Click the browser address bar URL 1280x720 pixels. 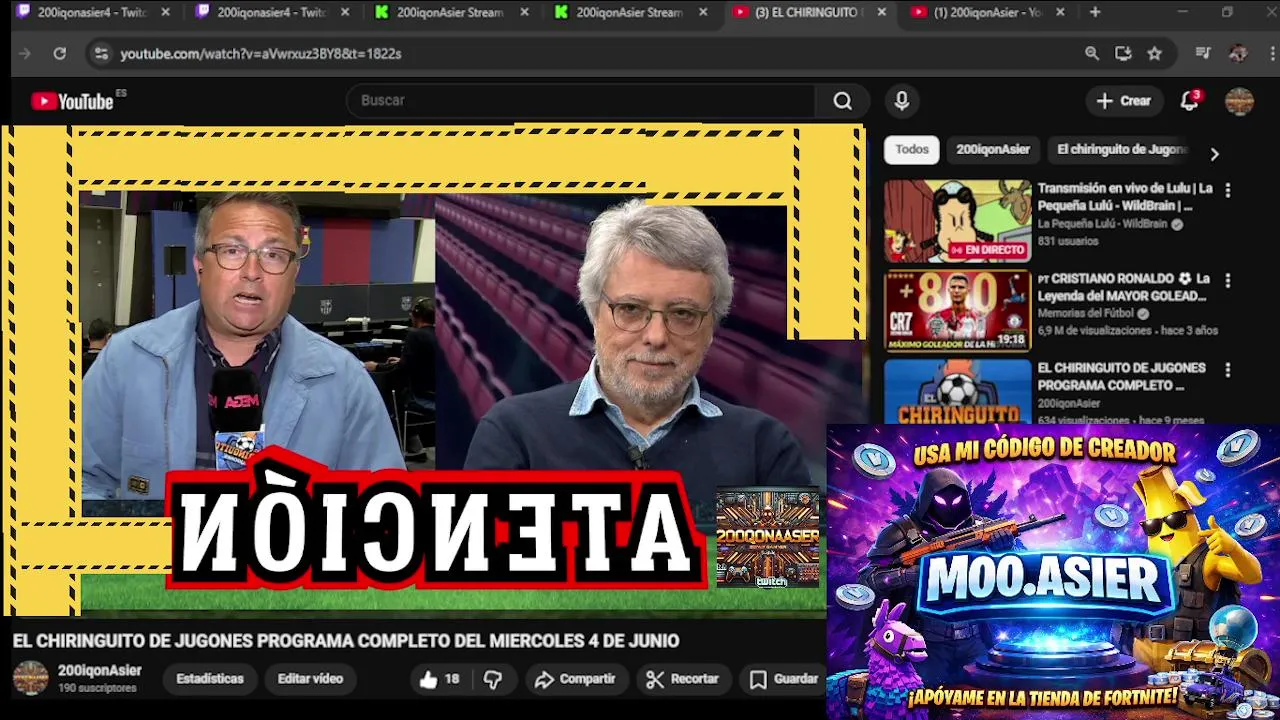[261, 54]
